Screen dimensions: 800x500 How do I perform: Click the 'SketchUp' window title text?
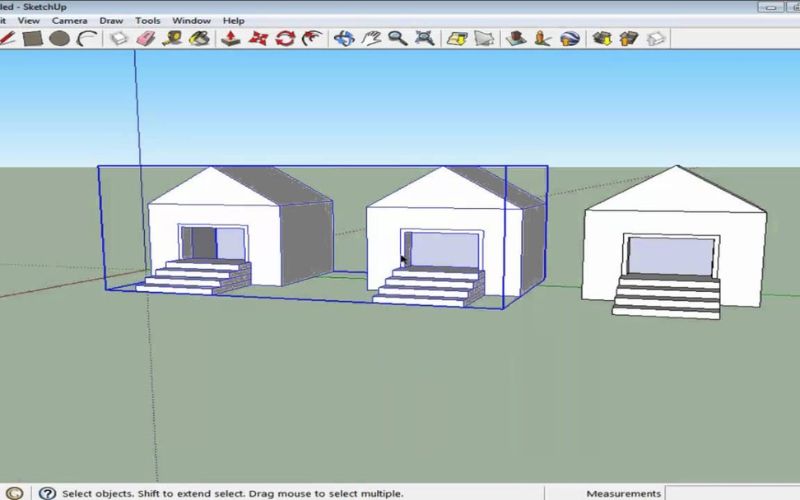(45, 7)
